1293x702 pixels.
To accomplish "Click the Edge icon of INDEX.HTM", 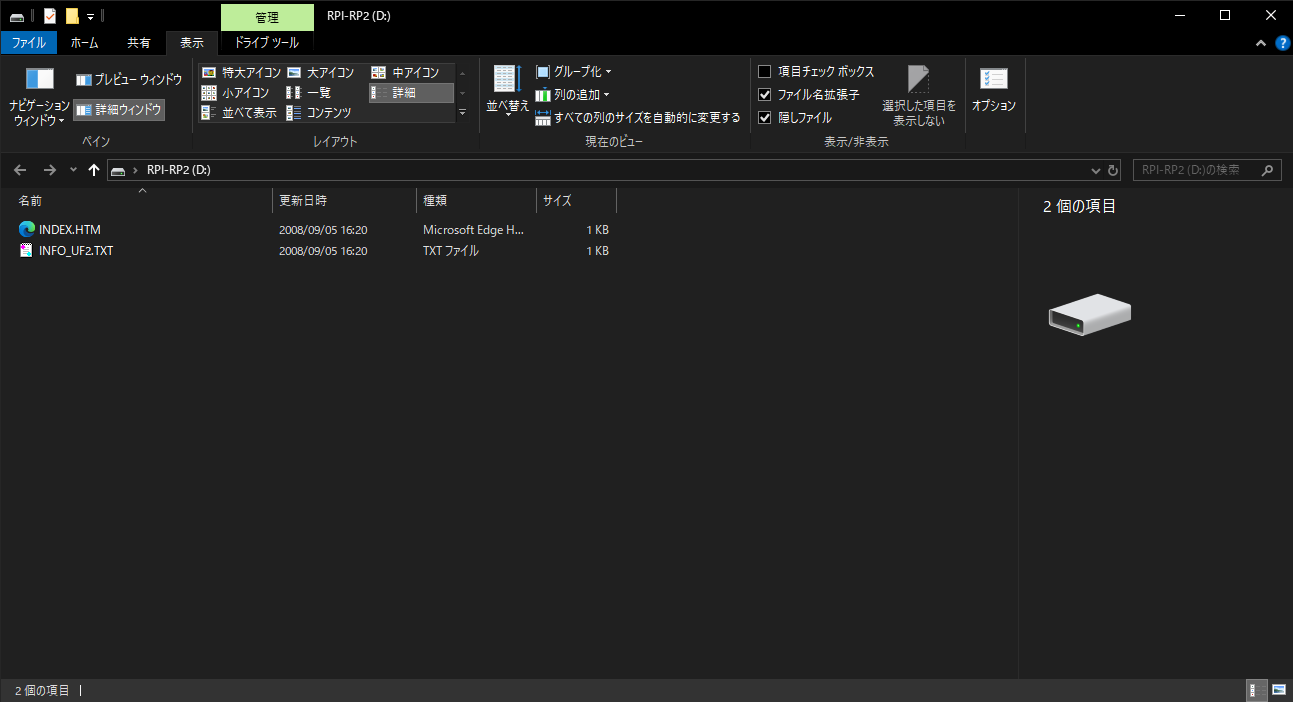I will 27,230.
